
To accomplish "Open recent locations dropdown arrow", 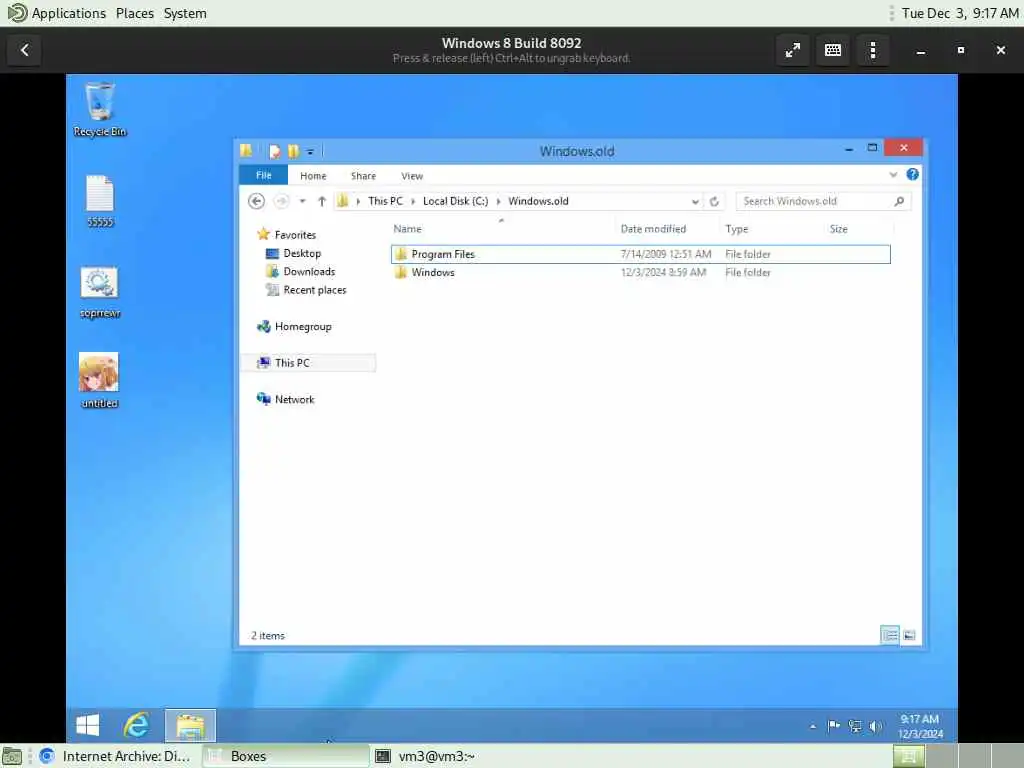I will [x=302, y=201].
